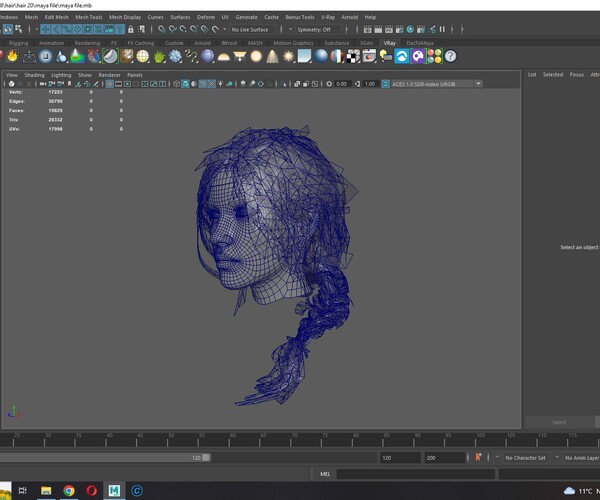Image resolution: width=600 pixels, height=500 pixels.
Task: Click the V-Ray sticker decal shelf icon
Action: click(110, 56)
